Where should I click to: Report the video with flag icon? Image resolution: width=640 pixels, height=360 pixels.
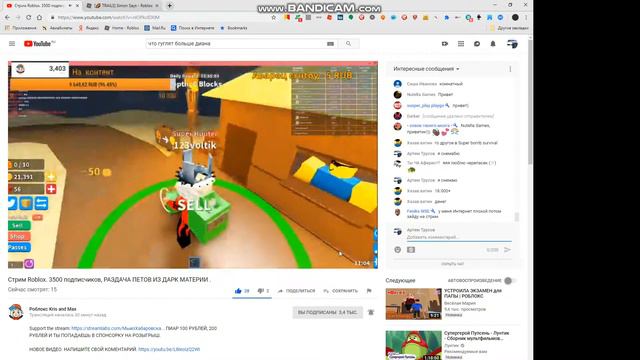(x=369, y=291)
